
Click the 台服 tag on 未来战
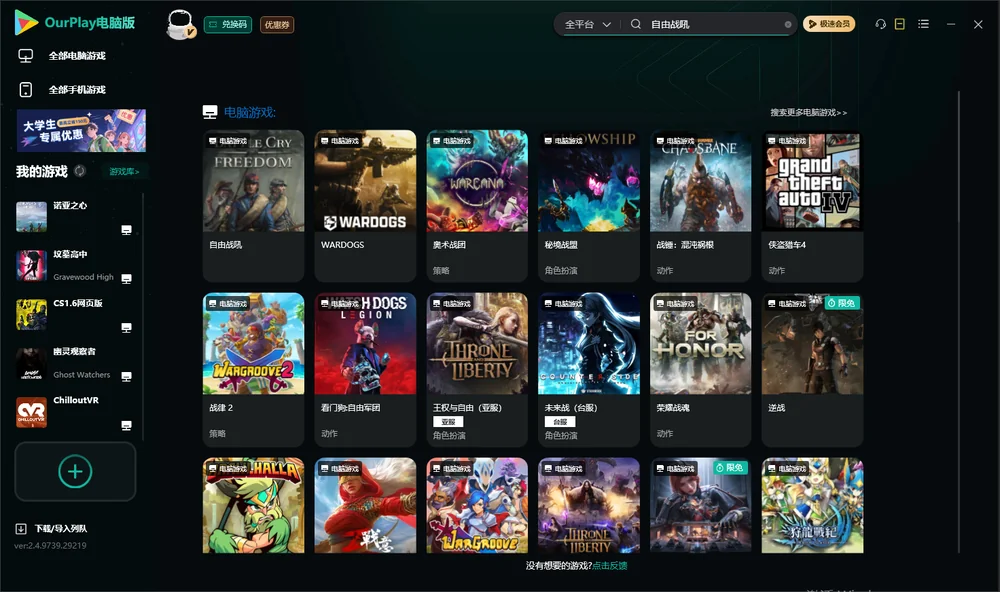pos(560,422)
